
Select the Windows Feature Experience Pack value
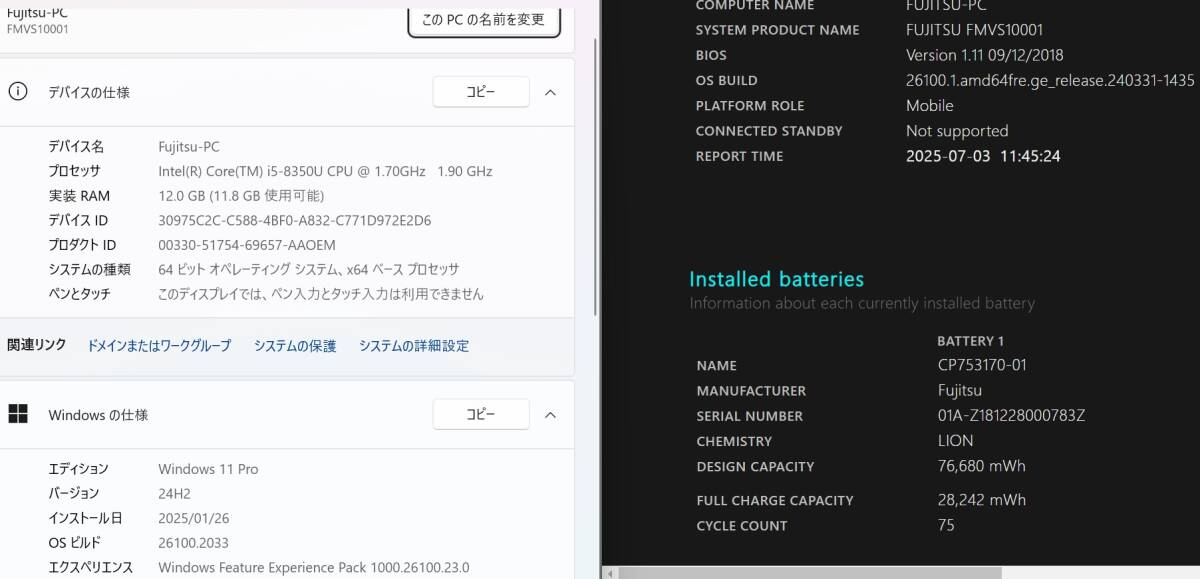click(313, 567)
